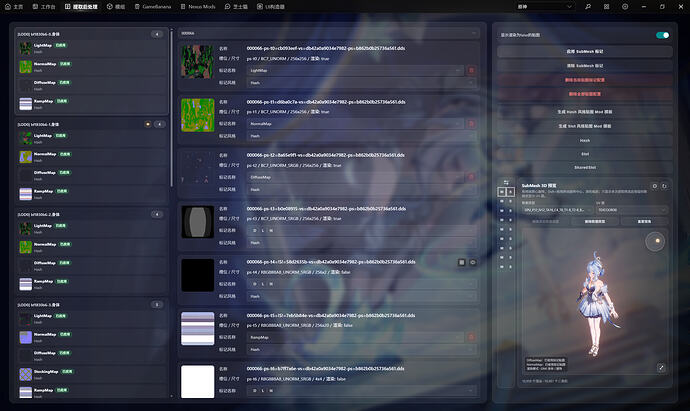Click the SharedSlot button

tap(585, 168)
